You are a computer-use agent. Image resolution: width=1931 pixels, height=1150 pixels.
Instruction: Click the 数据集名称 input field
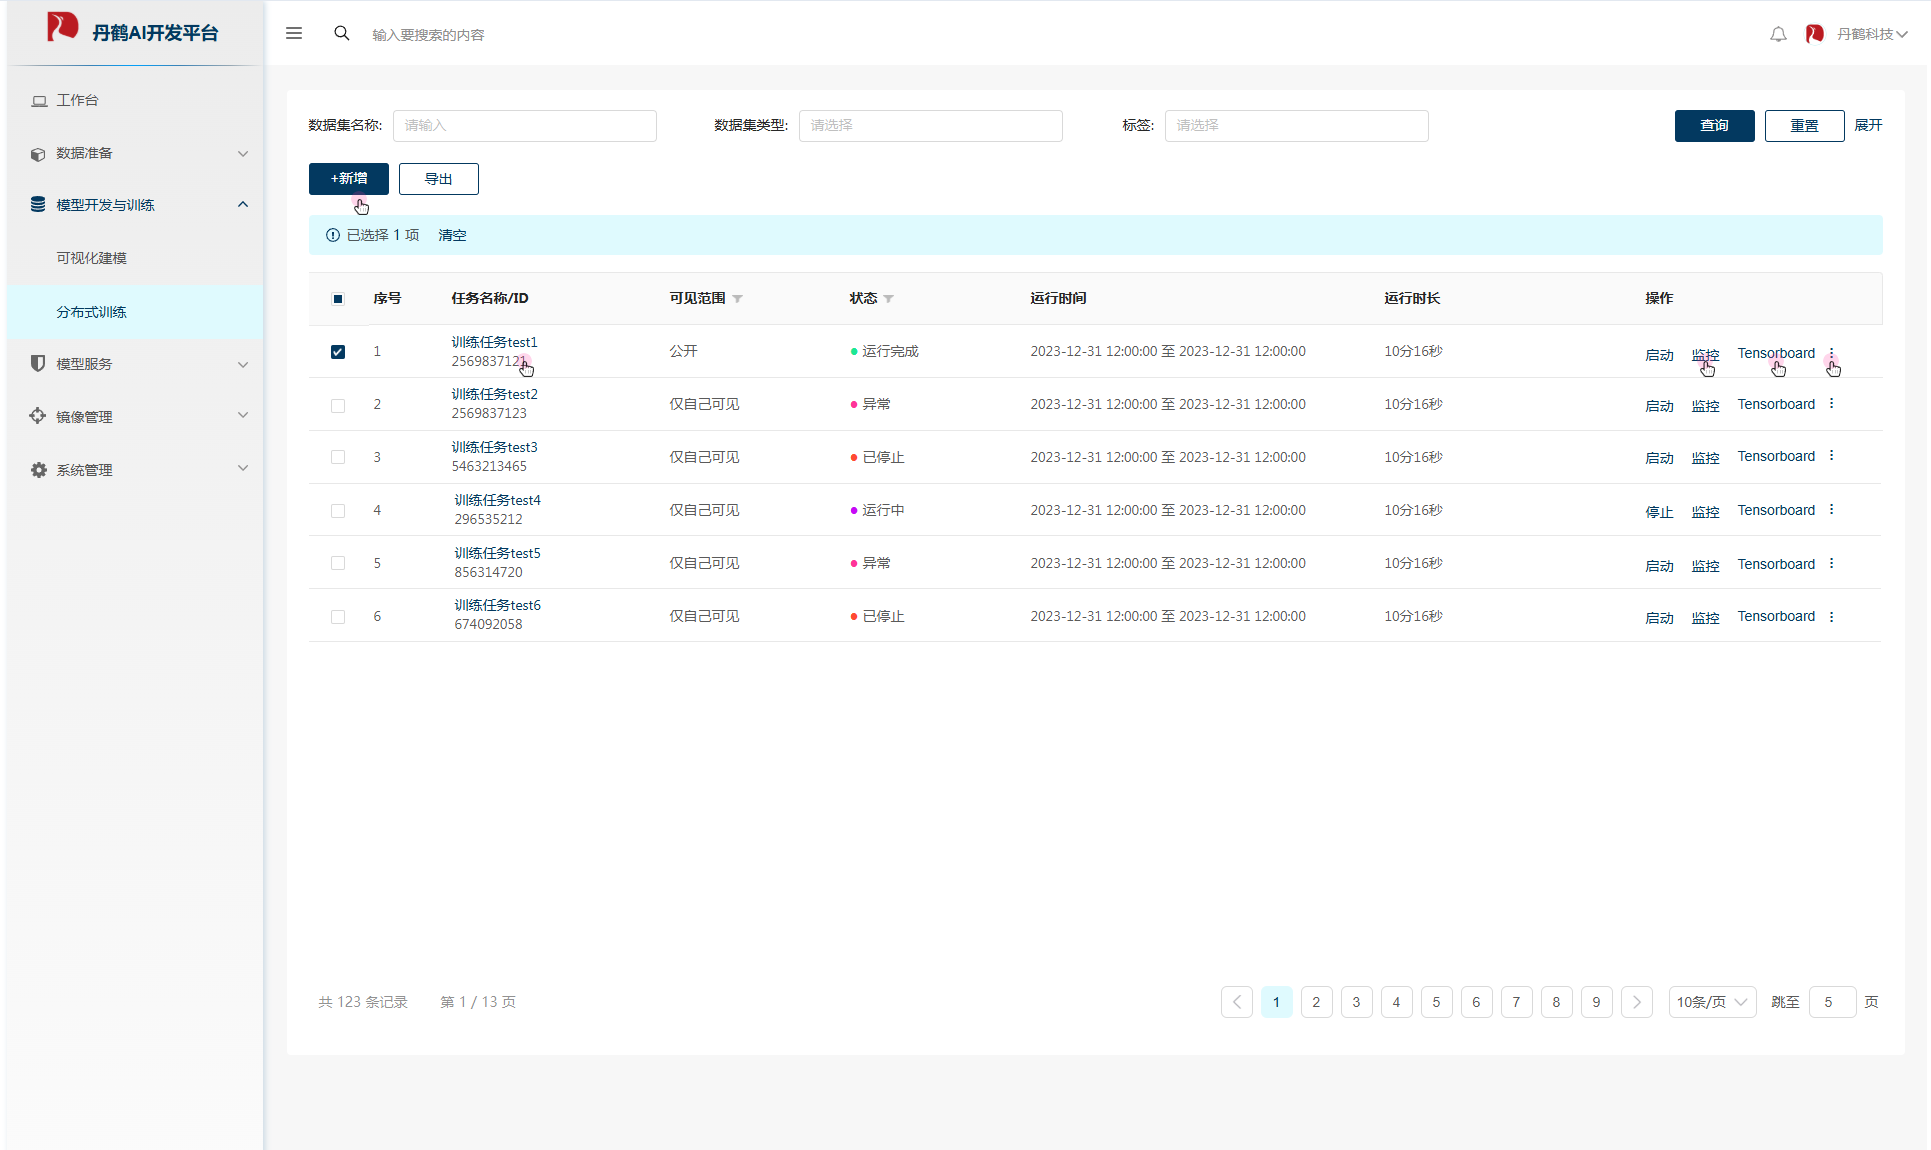pyautogui.click(x=524, y=126)
